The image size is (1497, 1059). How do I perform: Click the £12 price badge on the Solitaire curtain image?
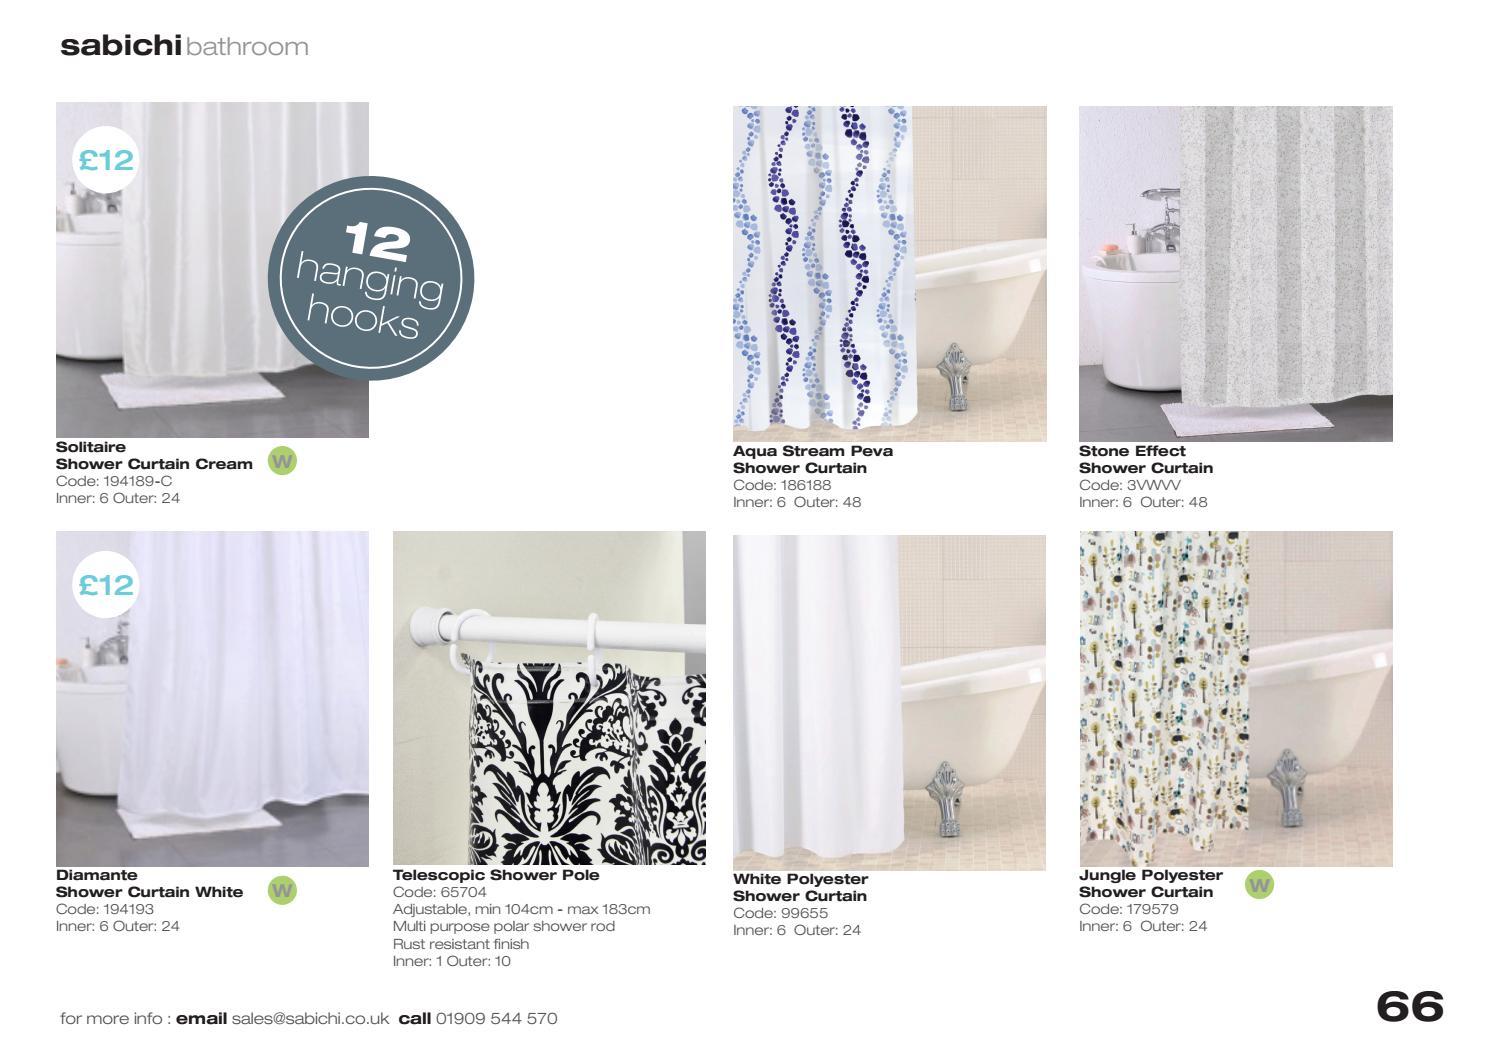[105, 160]
